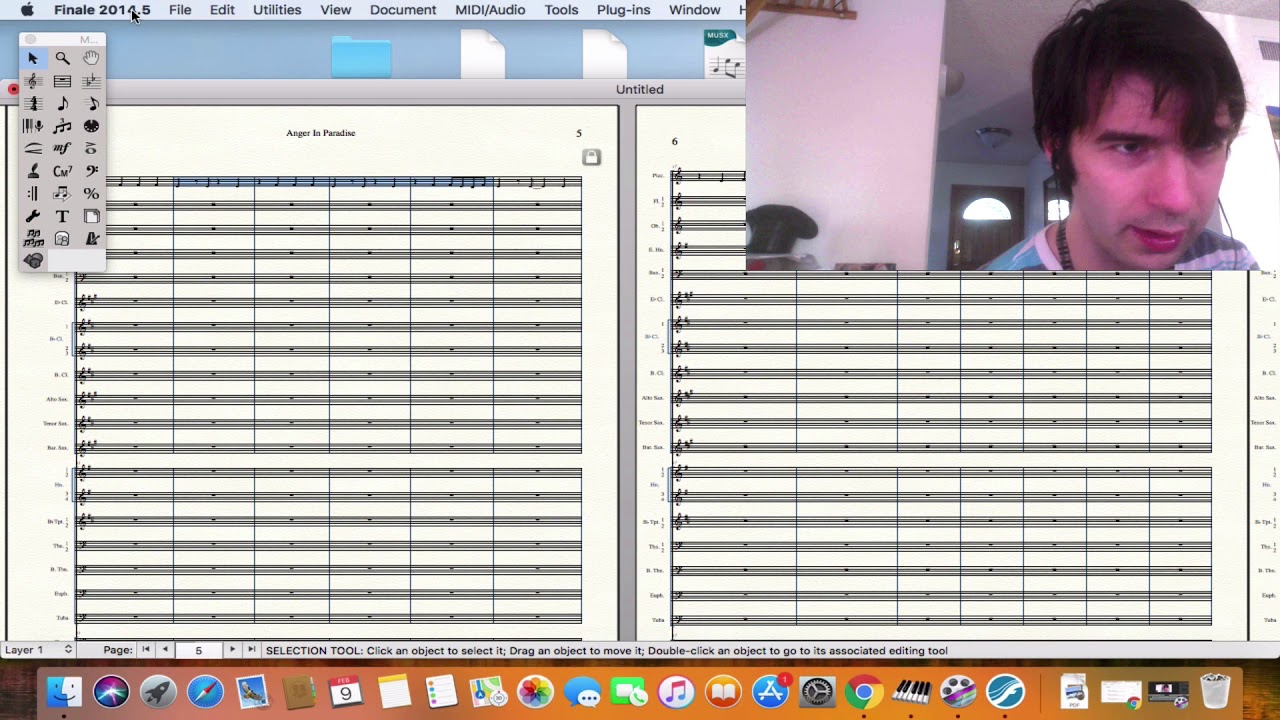Select the Time Signature tool

click(x=33, y=104)
